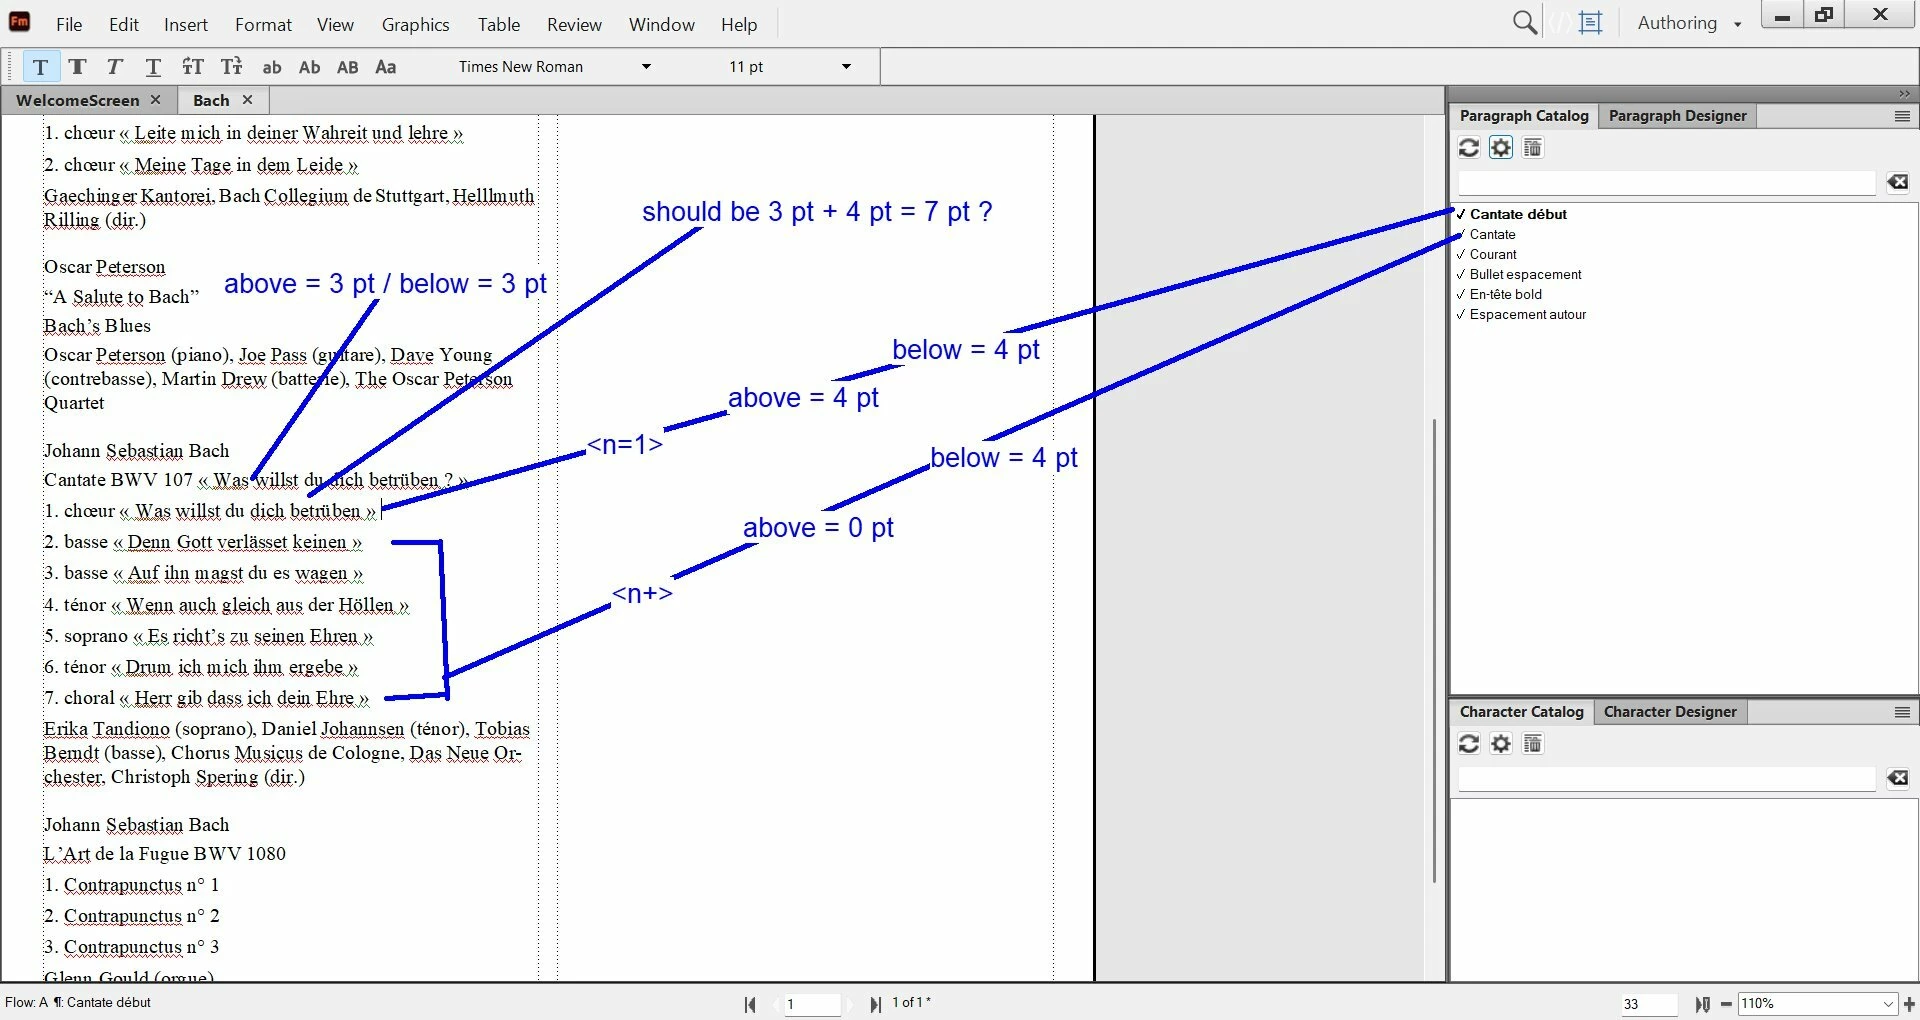Open Paragraph Catalog options gear
Screen dimensions: 1920x1020
click(1501, 148)
